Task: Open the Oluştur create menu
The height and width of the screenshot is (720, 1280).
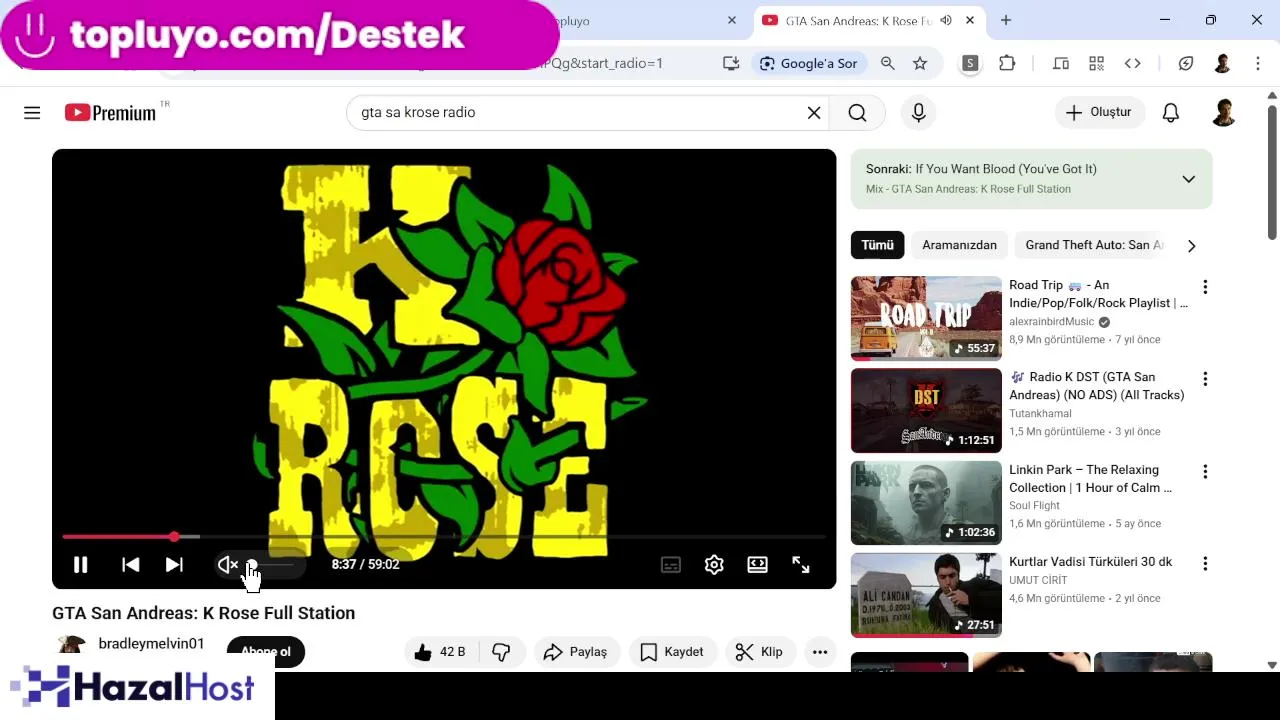Action: [1099, 112]
